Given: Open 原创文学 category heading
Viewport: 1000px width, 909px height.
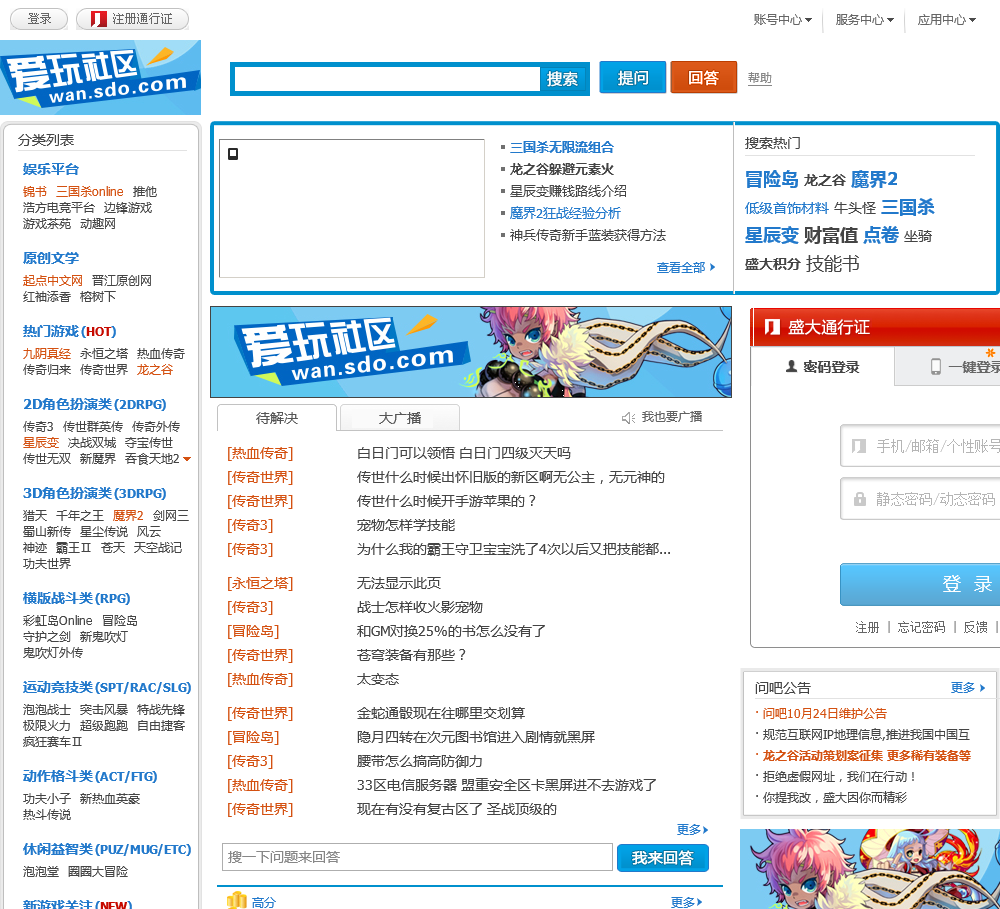Looking at the screenshot, I should (x=51, y=258).
